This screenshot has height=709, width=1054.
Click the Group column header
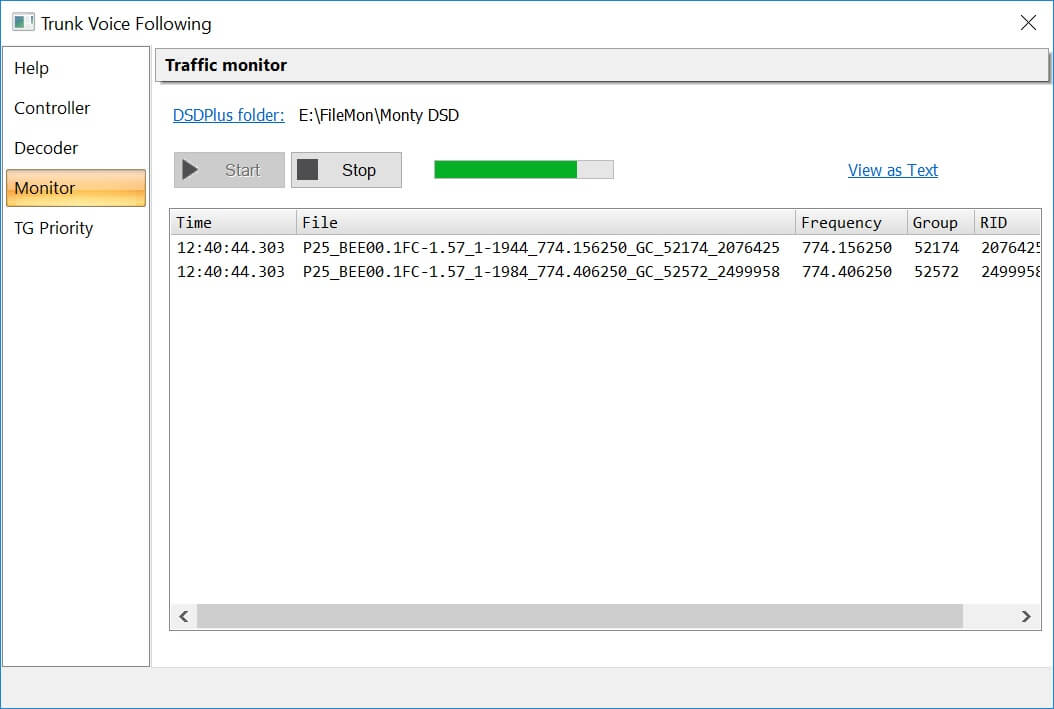938,222
